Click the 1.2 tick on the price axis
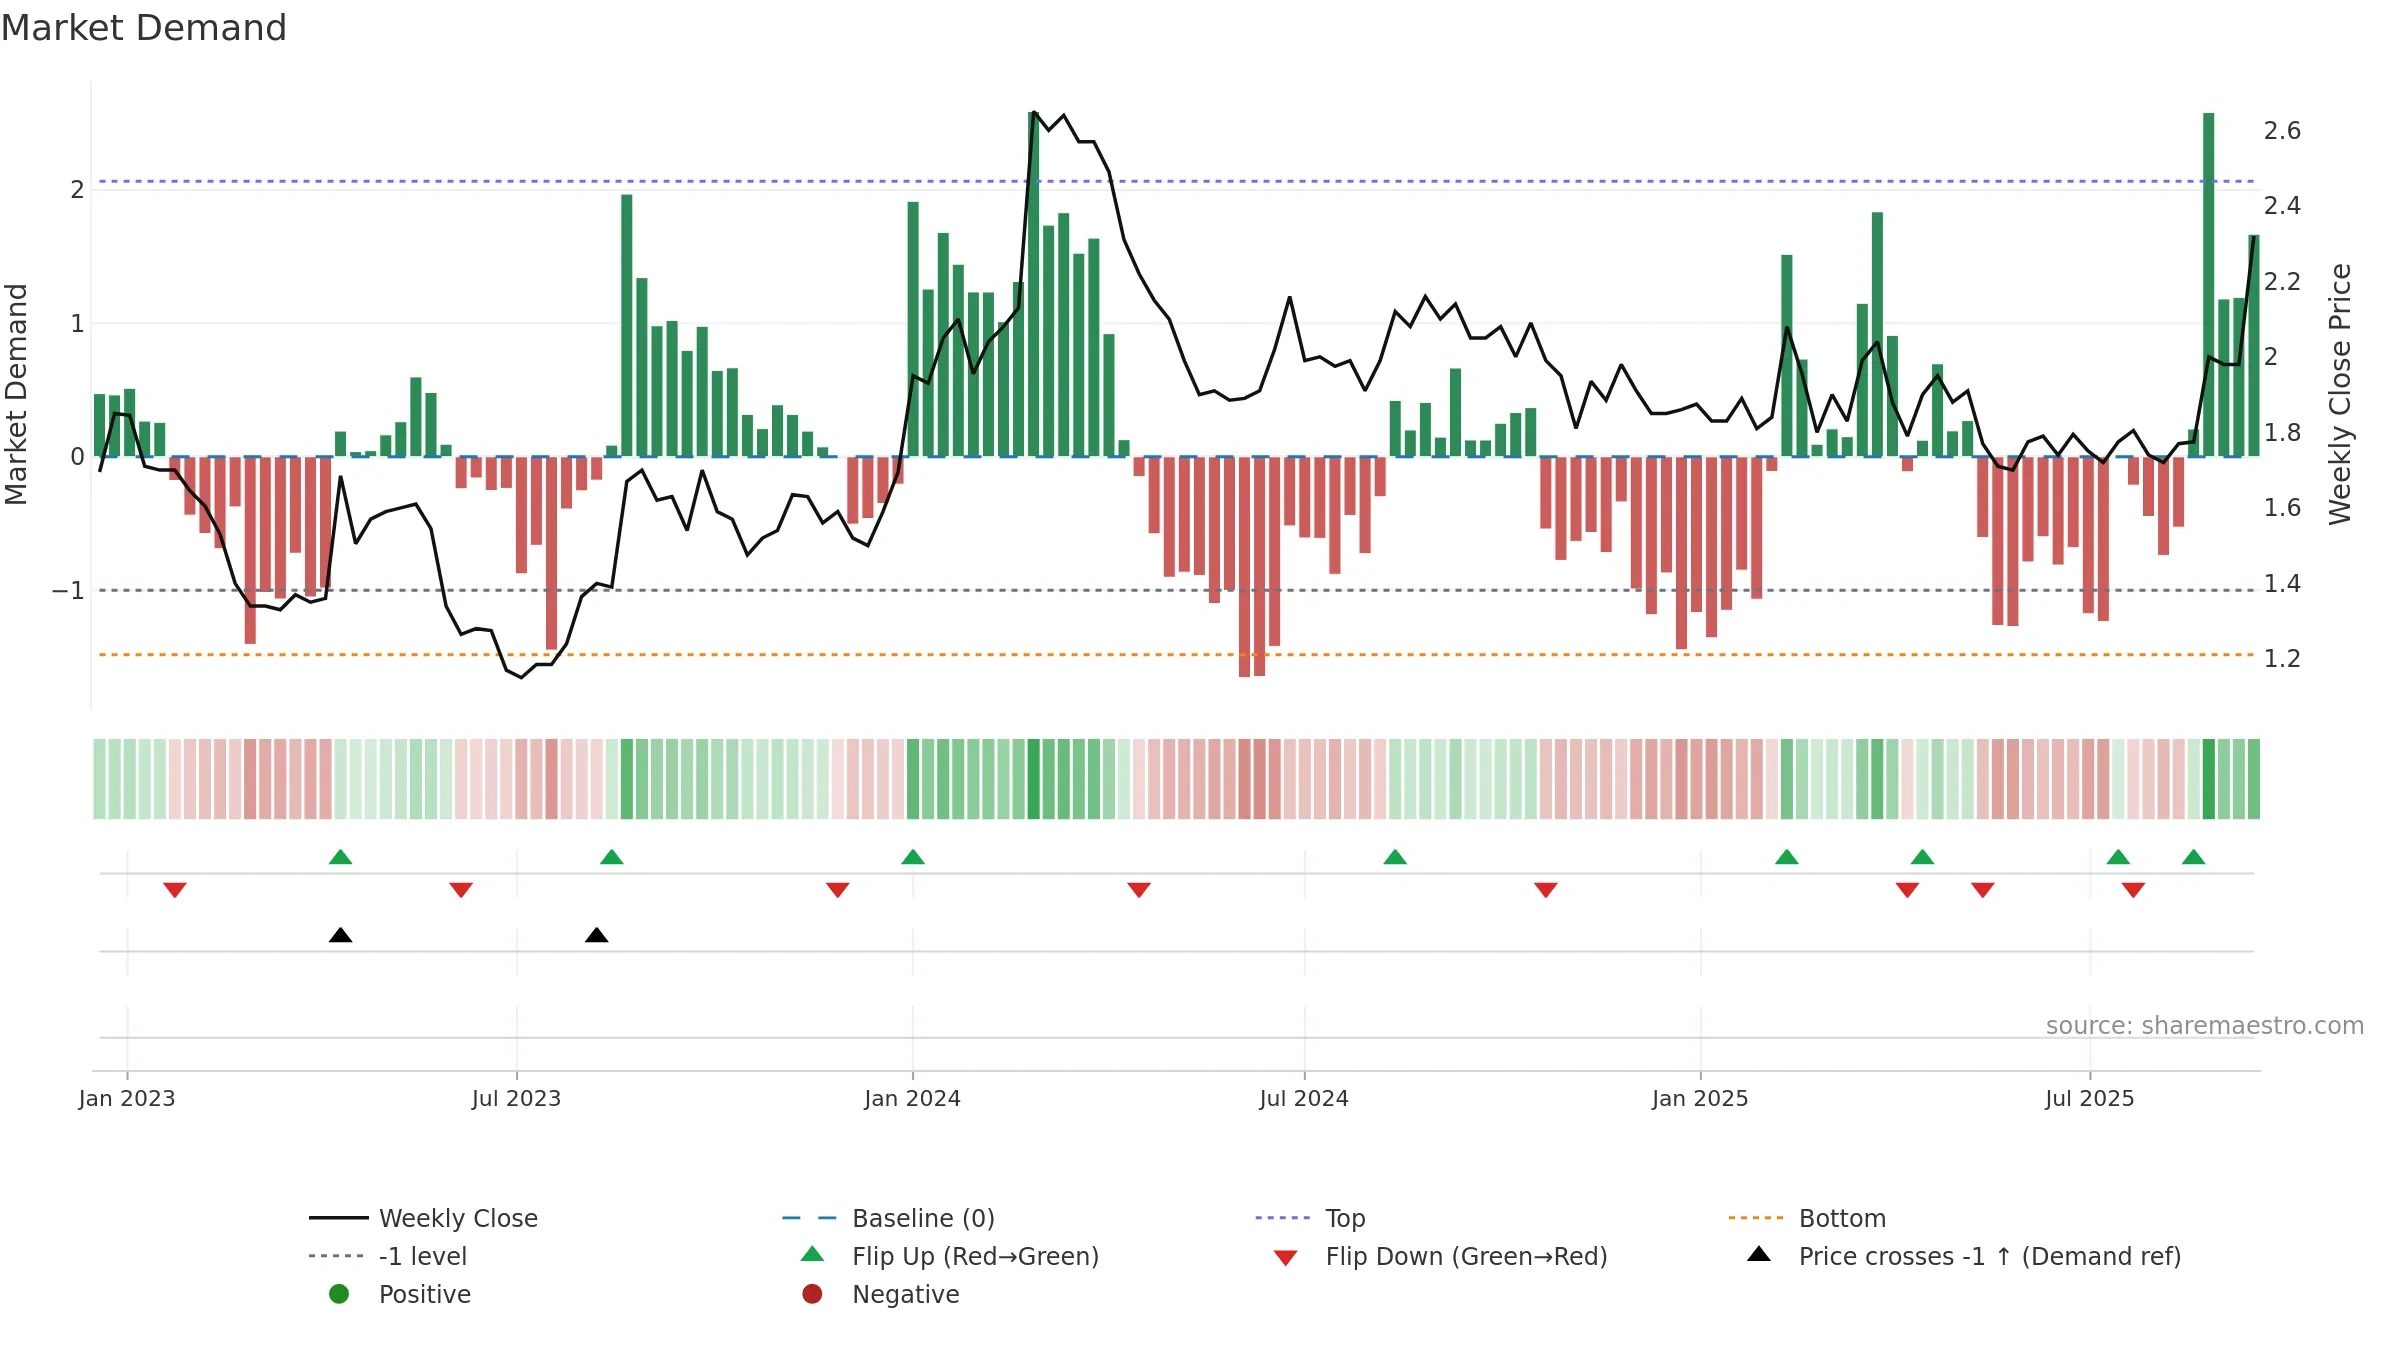Image resolution: width=2400 pixels, height=1350 pixels. coord(2282,658)
